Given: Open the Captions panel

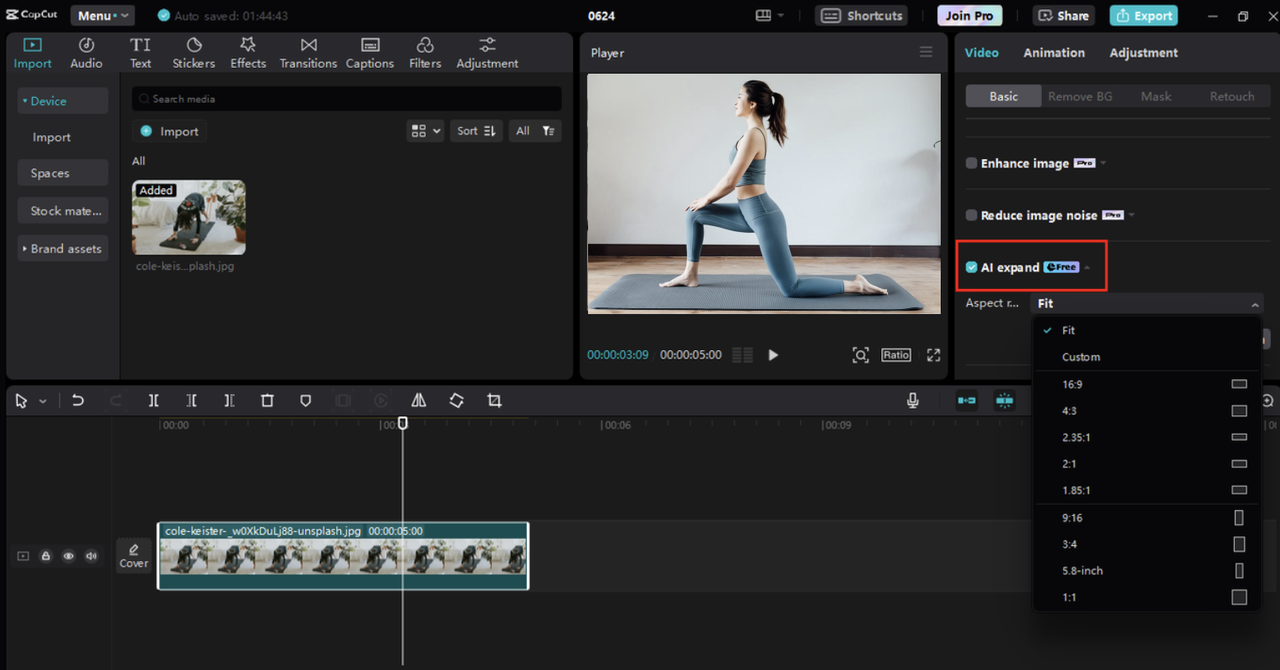Looking at the screenshot, I should [370, 53].
